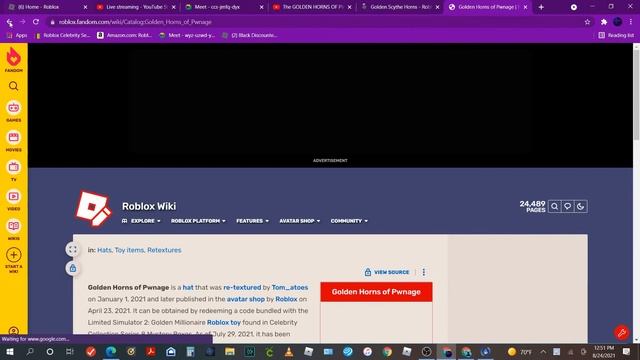640x360 pixels.
Task: Open the Fandom home flame logo
Action: point(13,60)
